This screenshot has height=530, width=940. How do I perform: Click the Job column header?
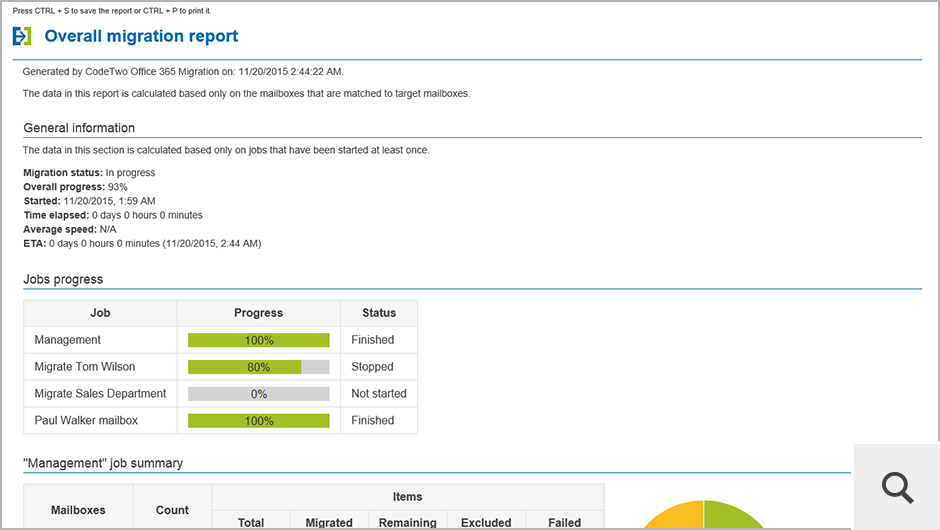[100, 313]
